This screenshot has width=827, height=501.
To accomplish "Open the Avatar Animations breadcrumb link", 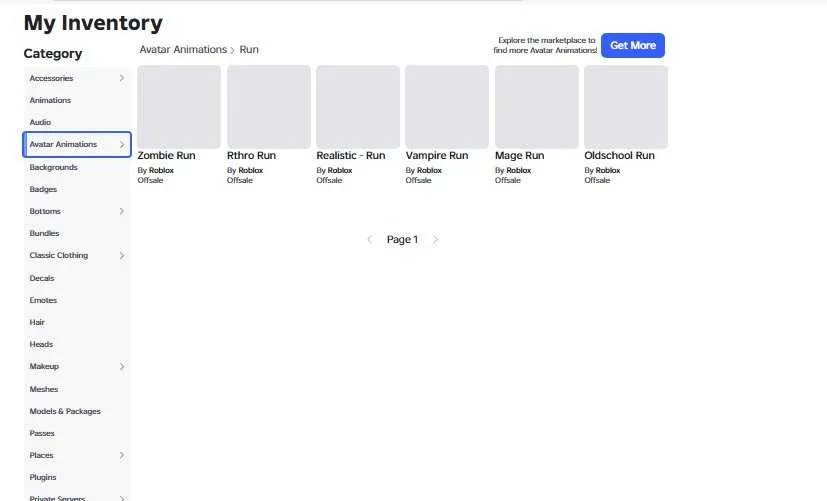I will click(x=183, y=50).
